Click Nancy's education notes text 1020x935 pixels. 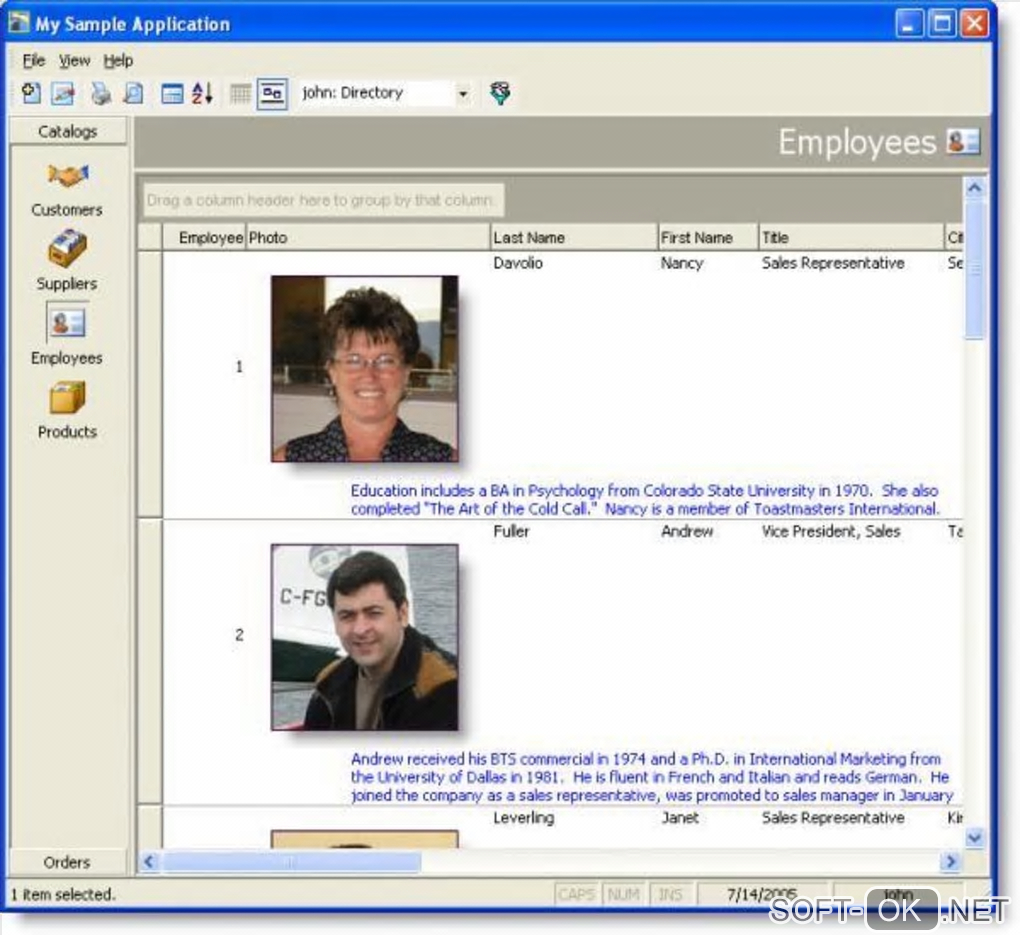(645, 500)
